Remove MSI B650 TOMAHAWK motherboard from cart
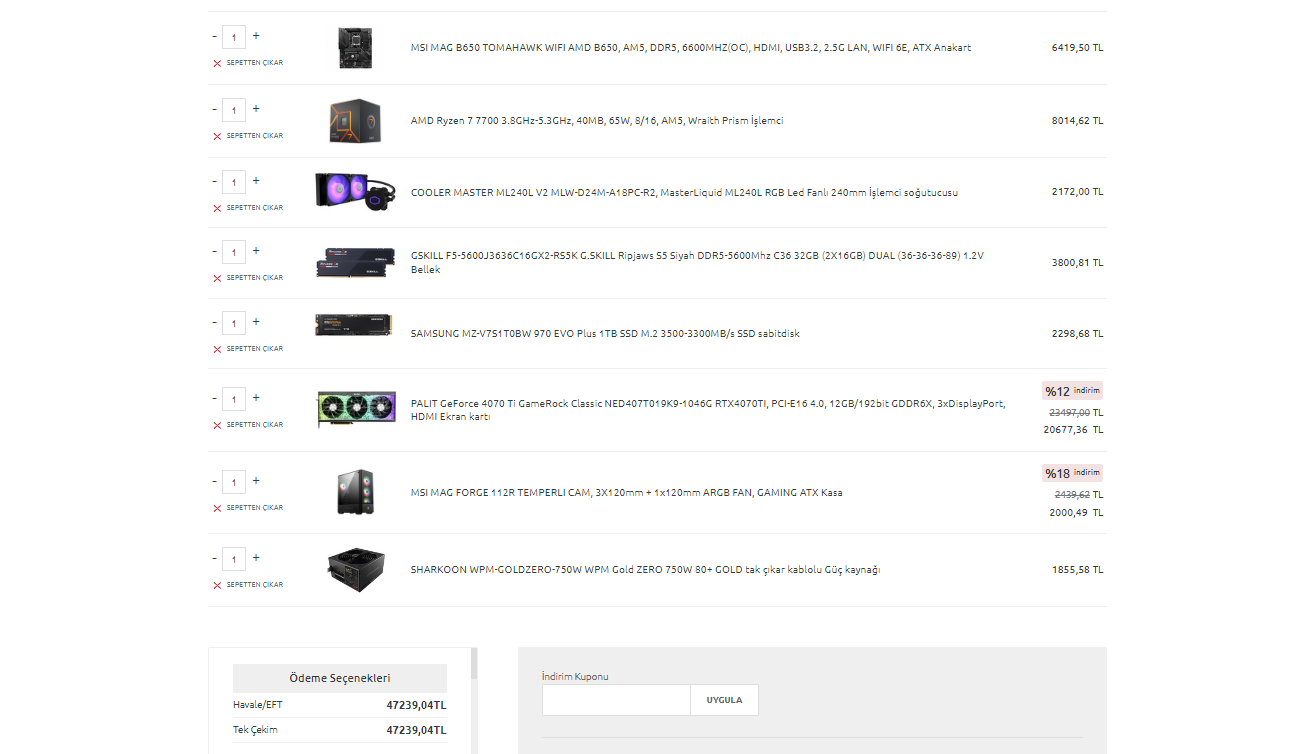 tap(248, 63)
